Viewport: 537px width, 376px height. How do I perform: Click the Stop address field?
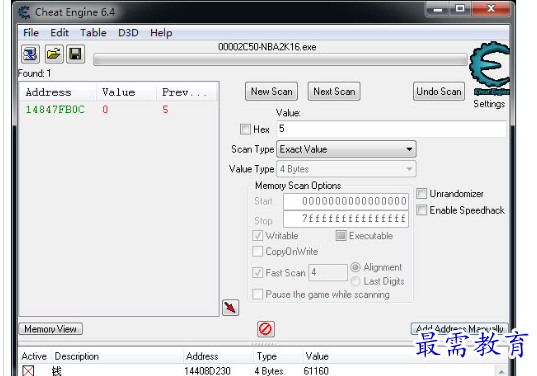point(346,219)
